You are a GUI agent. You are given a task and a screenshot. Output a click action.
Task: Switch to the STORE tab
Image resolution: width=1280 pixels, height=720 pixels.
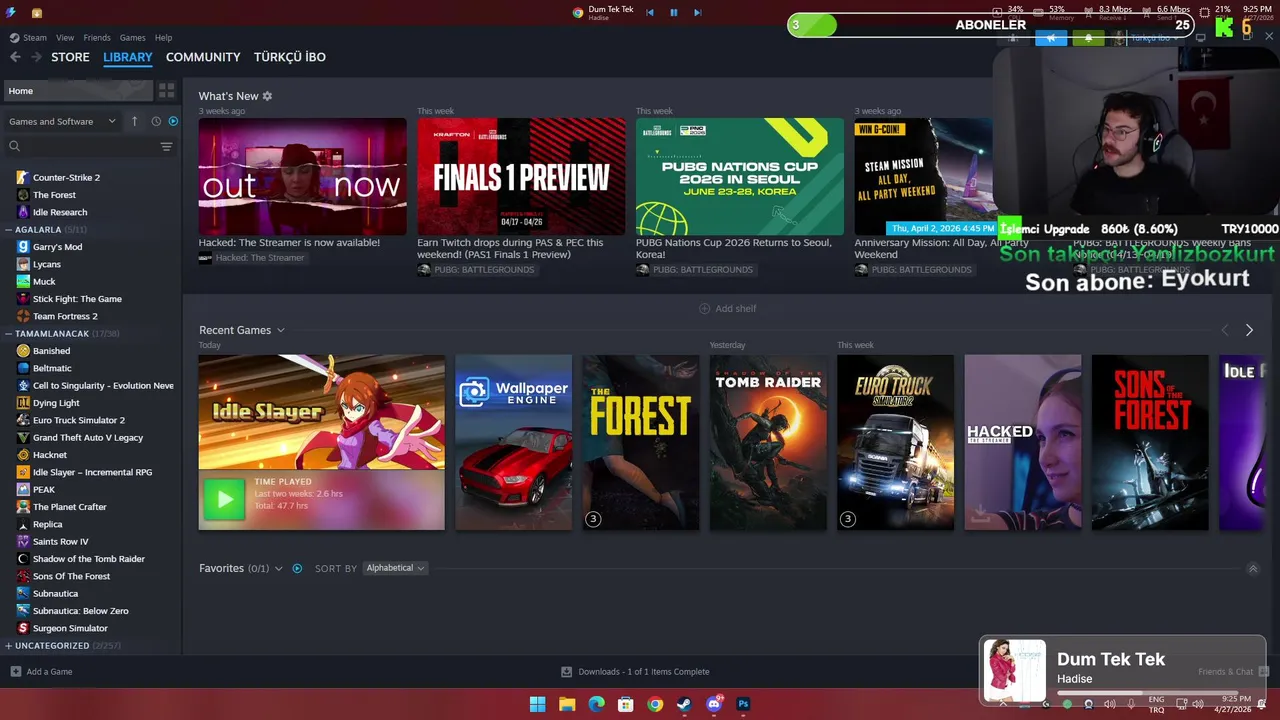(x=70, y=57)
